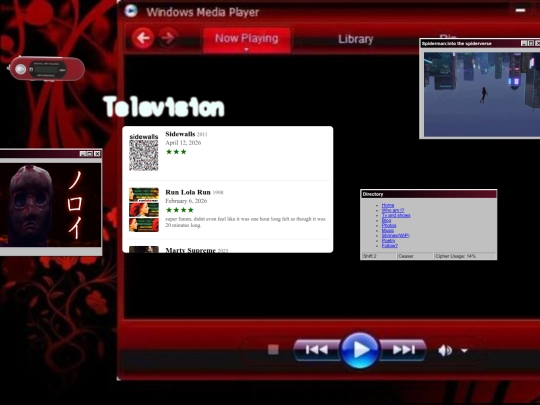Expand the Now Playing dropdown arrow
Screen dimensions: 540x405
[x=246, y=50]
